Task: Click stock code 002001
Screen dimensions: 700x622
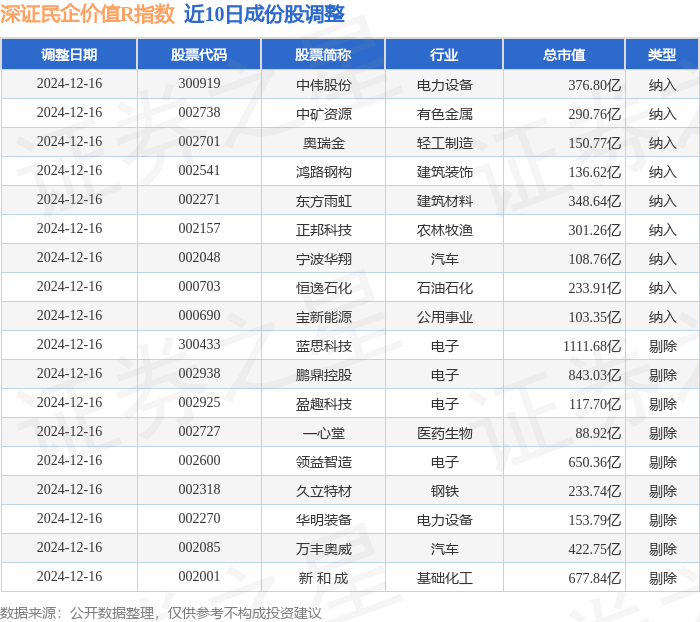Action: [199, 577]
